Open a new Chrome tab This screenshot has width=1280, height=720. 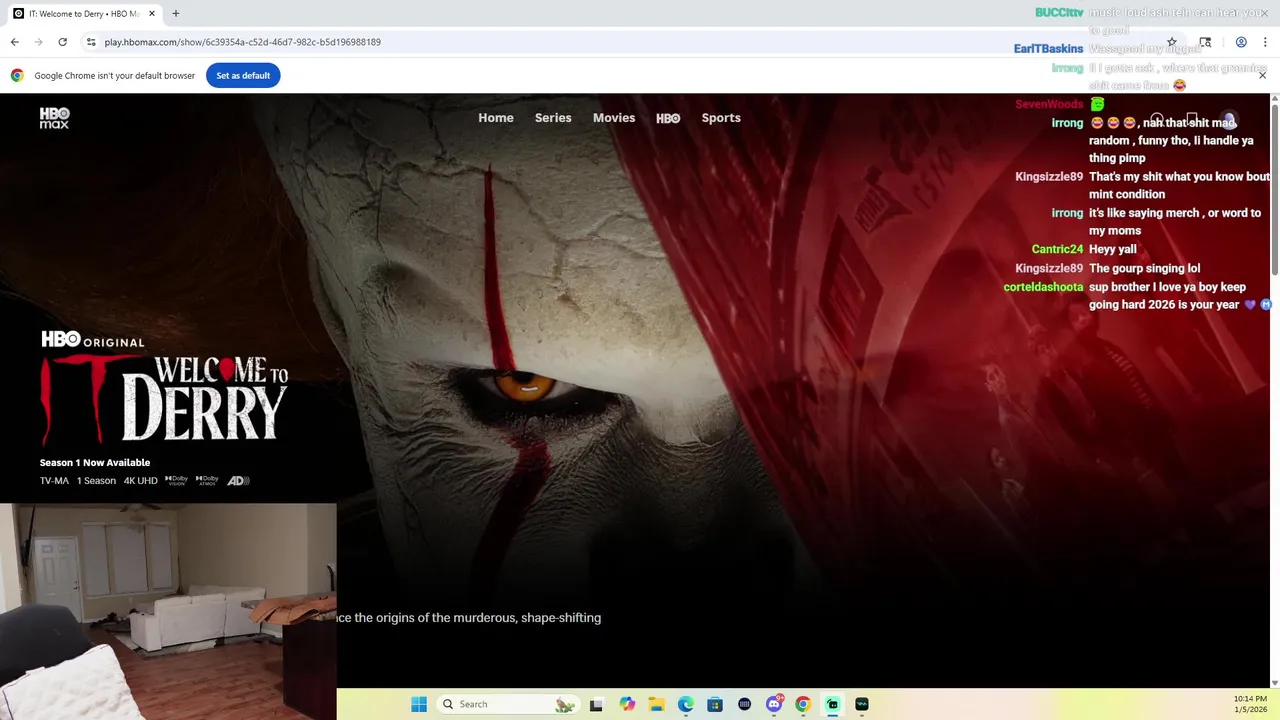[x=176, y=14]
